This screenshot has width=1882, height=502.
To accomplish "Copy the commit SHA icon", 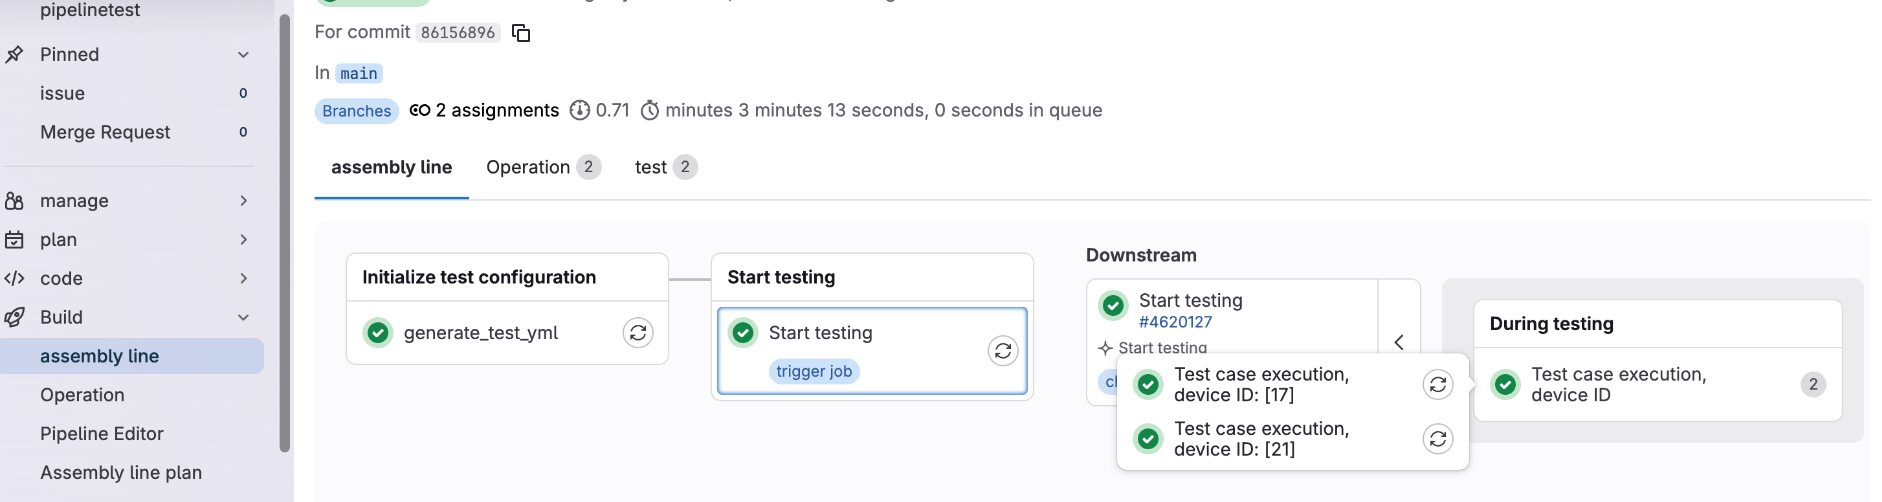I will [x=521, y=33].
